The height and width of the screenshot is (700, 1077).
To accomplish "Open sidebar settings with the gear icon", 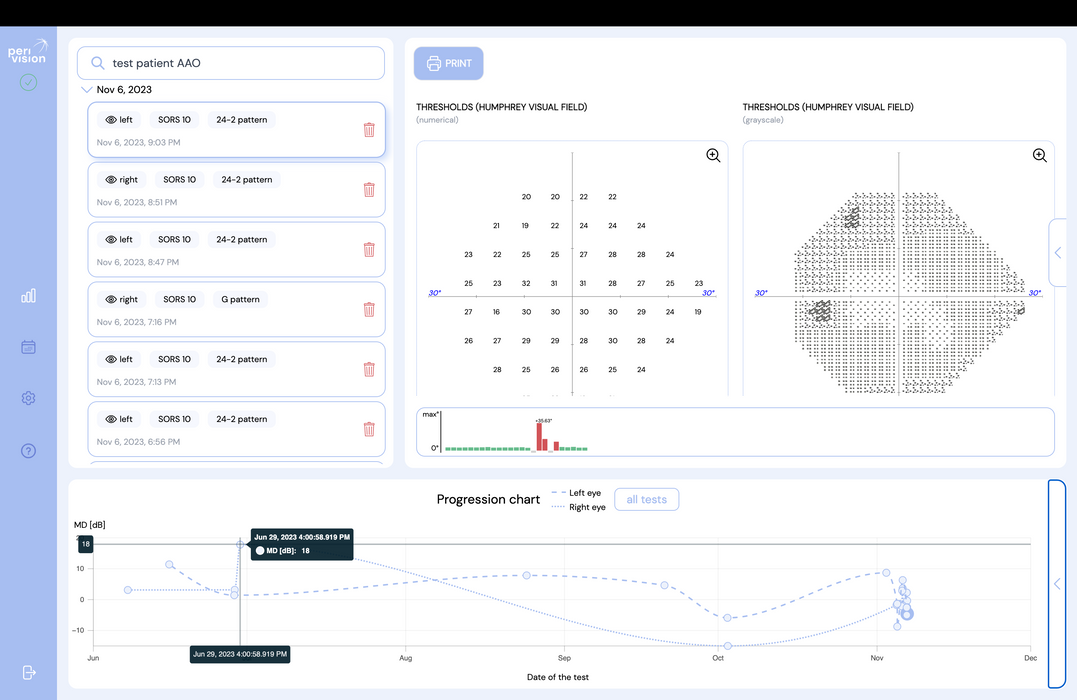I will pyautogui.click(x=28, y=397).
